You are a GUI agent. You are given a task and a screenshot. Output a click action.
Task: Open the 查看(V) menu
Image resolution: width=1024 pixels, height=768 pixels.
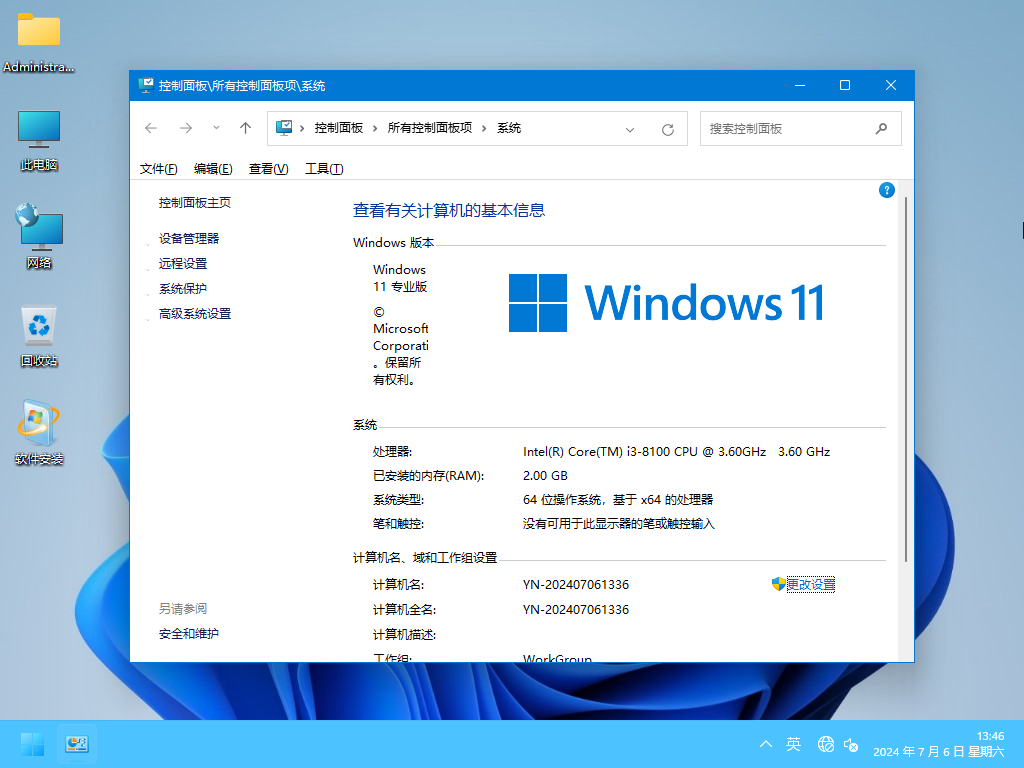click(x=268, y=169)
